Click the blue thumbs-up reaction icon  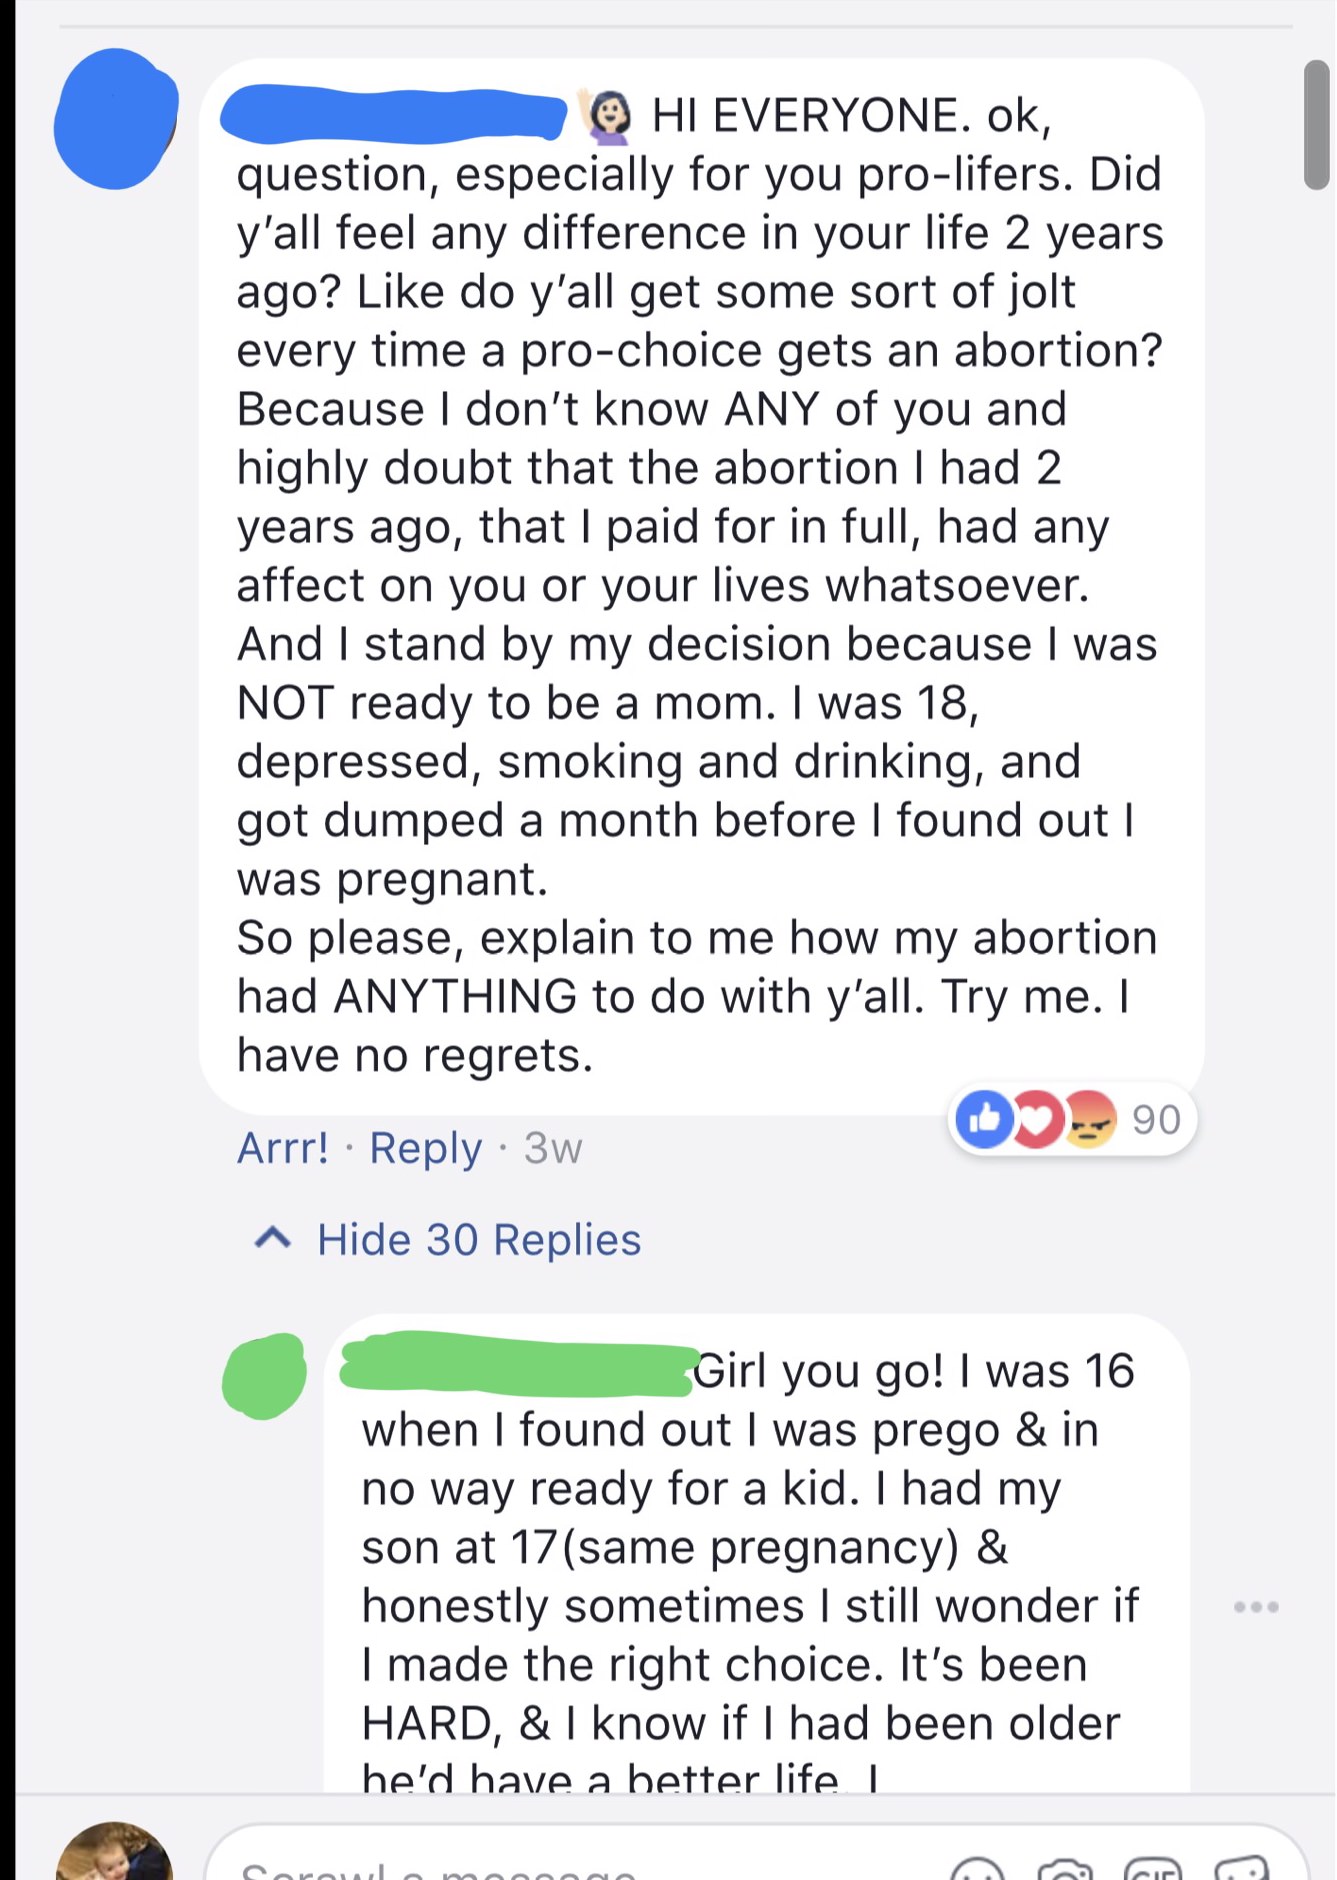(x=985, y=1119)
